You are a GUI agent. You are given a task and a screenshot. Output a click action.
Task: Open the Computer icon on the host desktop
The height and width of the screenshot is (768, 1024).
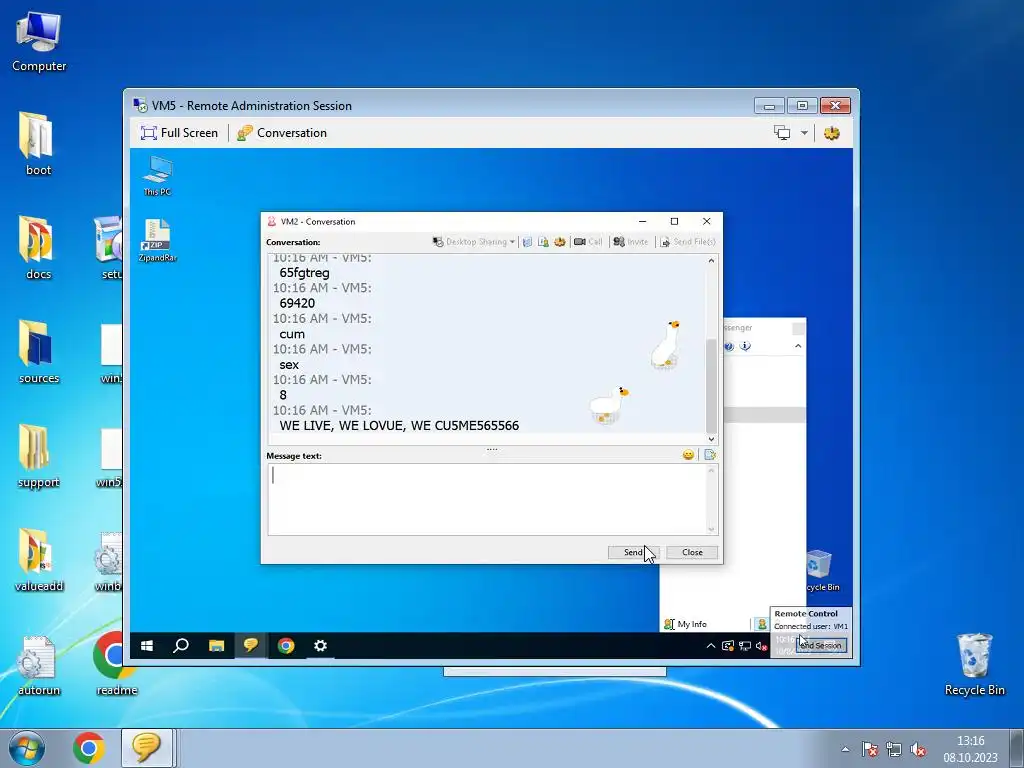click(39, 41)
